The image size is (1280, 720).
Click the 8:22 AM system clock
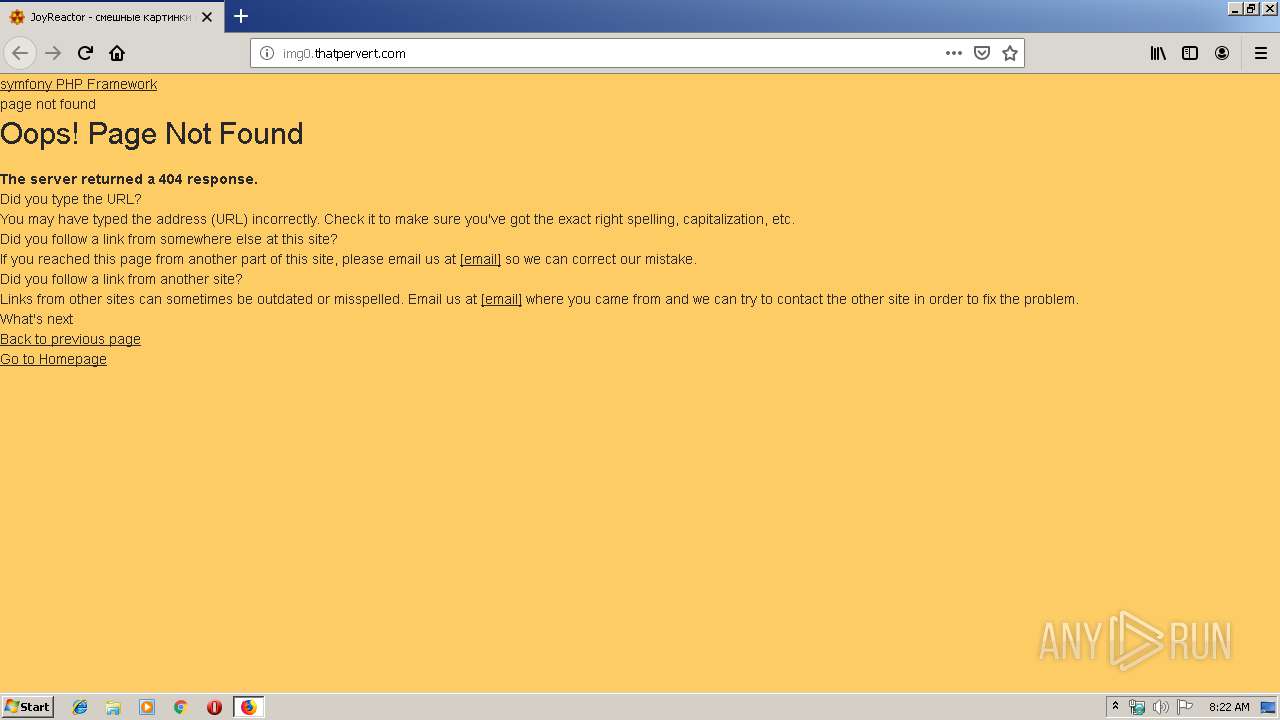click(1229, 707)
